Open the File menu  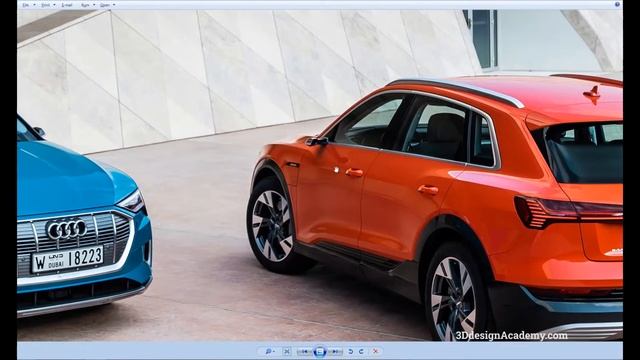[x=28, y=5]
